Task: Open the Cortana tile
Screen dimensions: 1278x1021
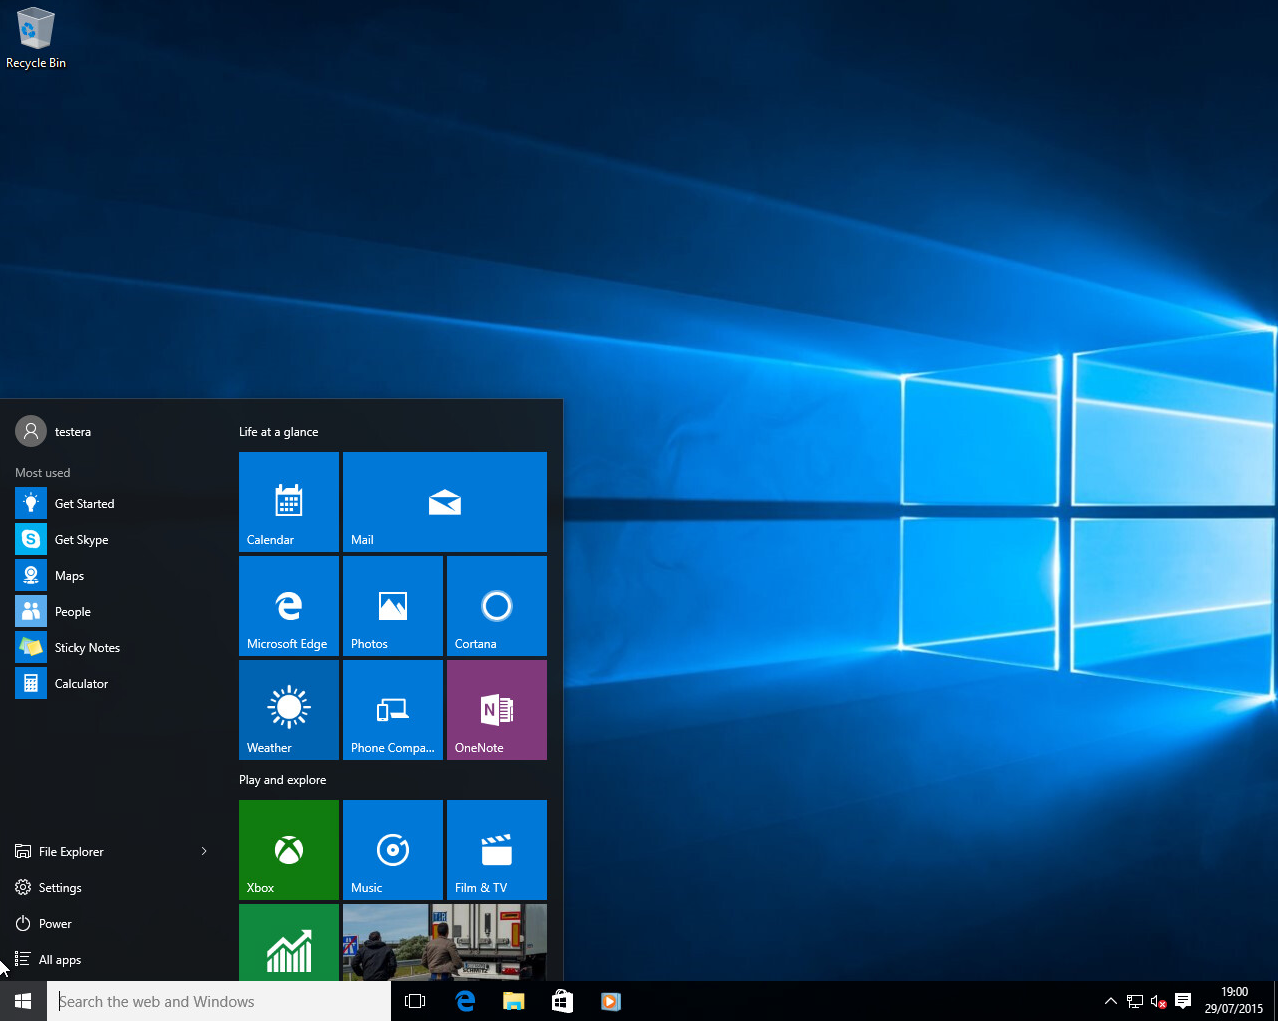Action: coord(497,606)
